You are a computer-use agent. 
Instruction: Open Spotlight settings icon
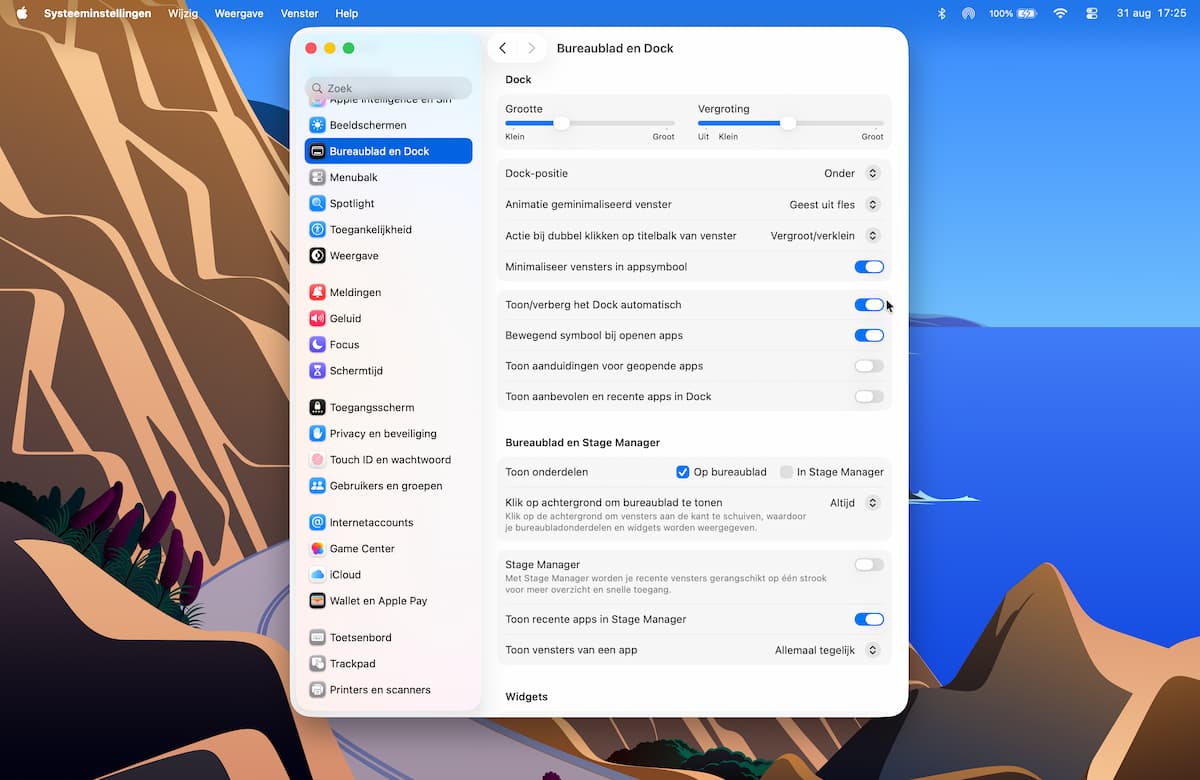tap(317, 203)
